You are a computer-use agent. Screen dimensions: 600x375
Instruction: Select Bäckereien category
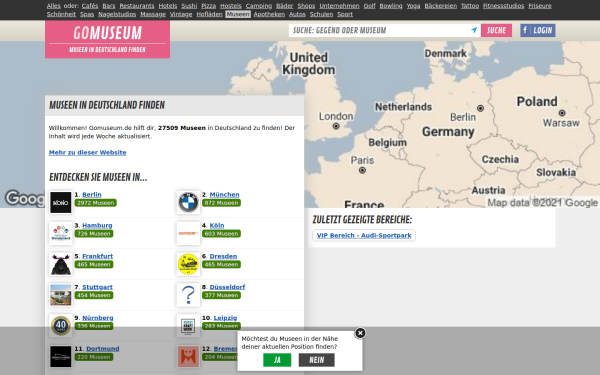coord(440,6)
